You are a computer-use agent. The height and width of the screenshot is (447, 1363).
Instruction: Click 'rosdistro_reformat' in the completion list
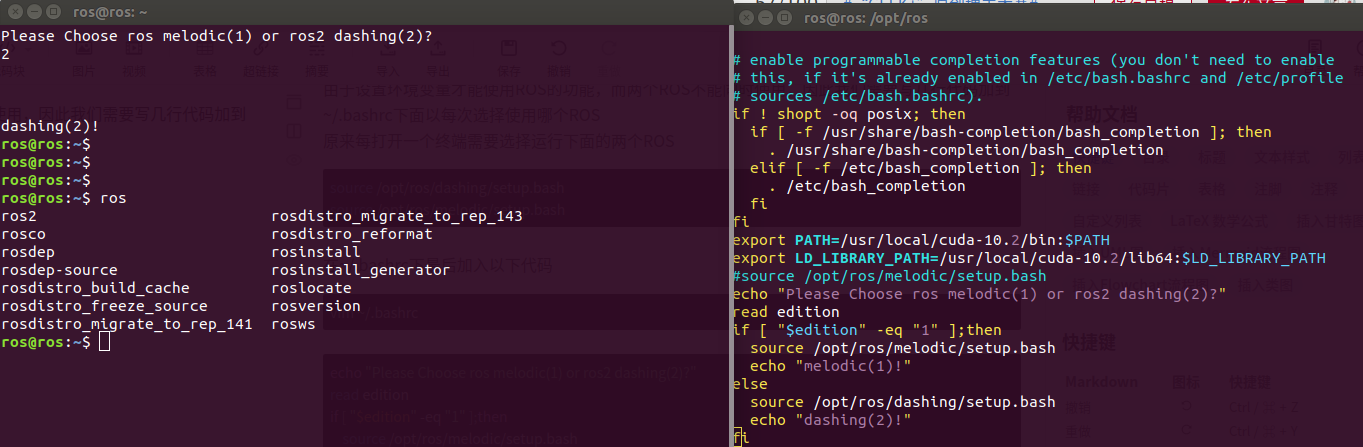coord(352,234)
